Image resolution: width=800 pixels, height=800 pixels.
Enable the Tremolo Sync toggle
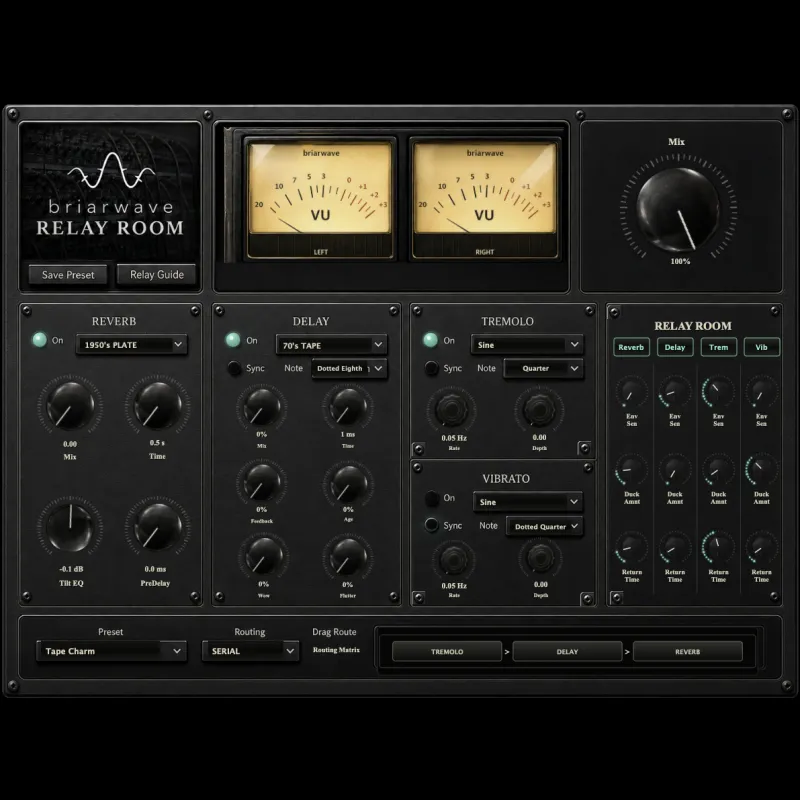pyautogui.click(x=432, y=368)
